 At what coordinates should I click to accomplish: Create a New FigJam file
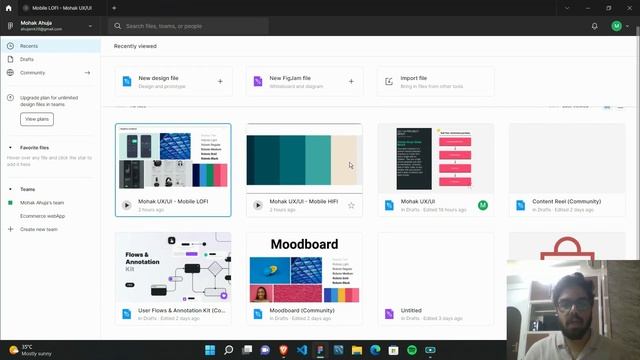click(305, 82)
